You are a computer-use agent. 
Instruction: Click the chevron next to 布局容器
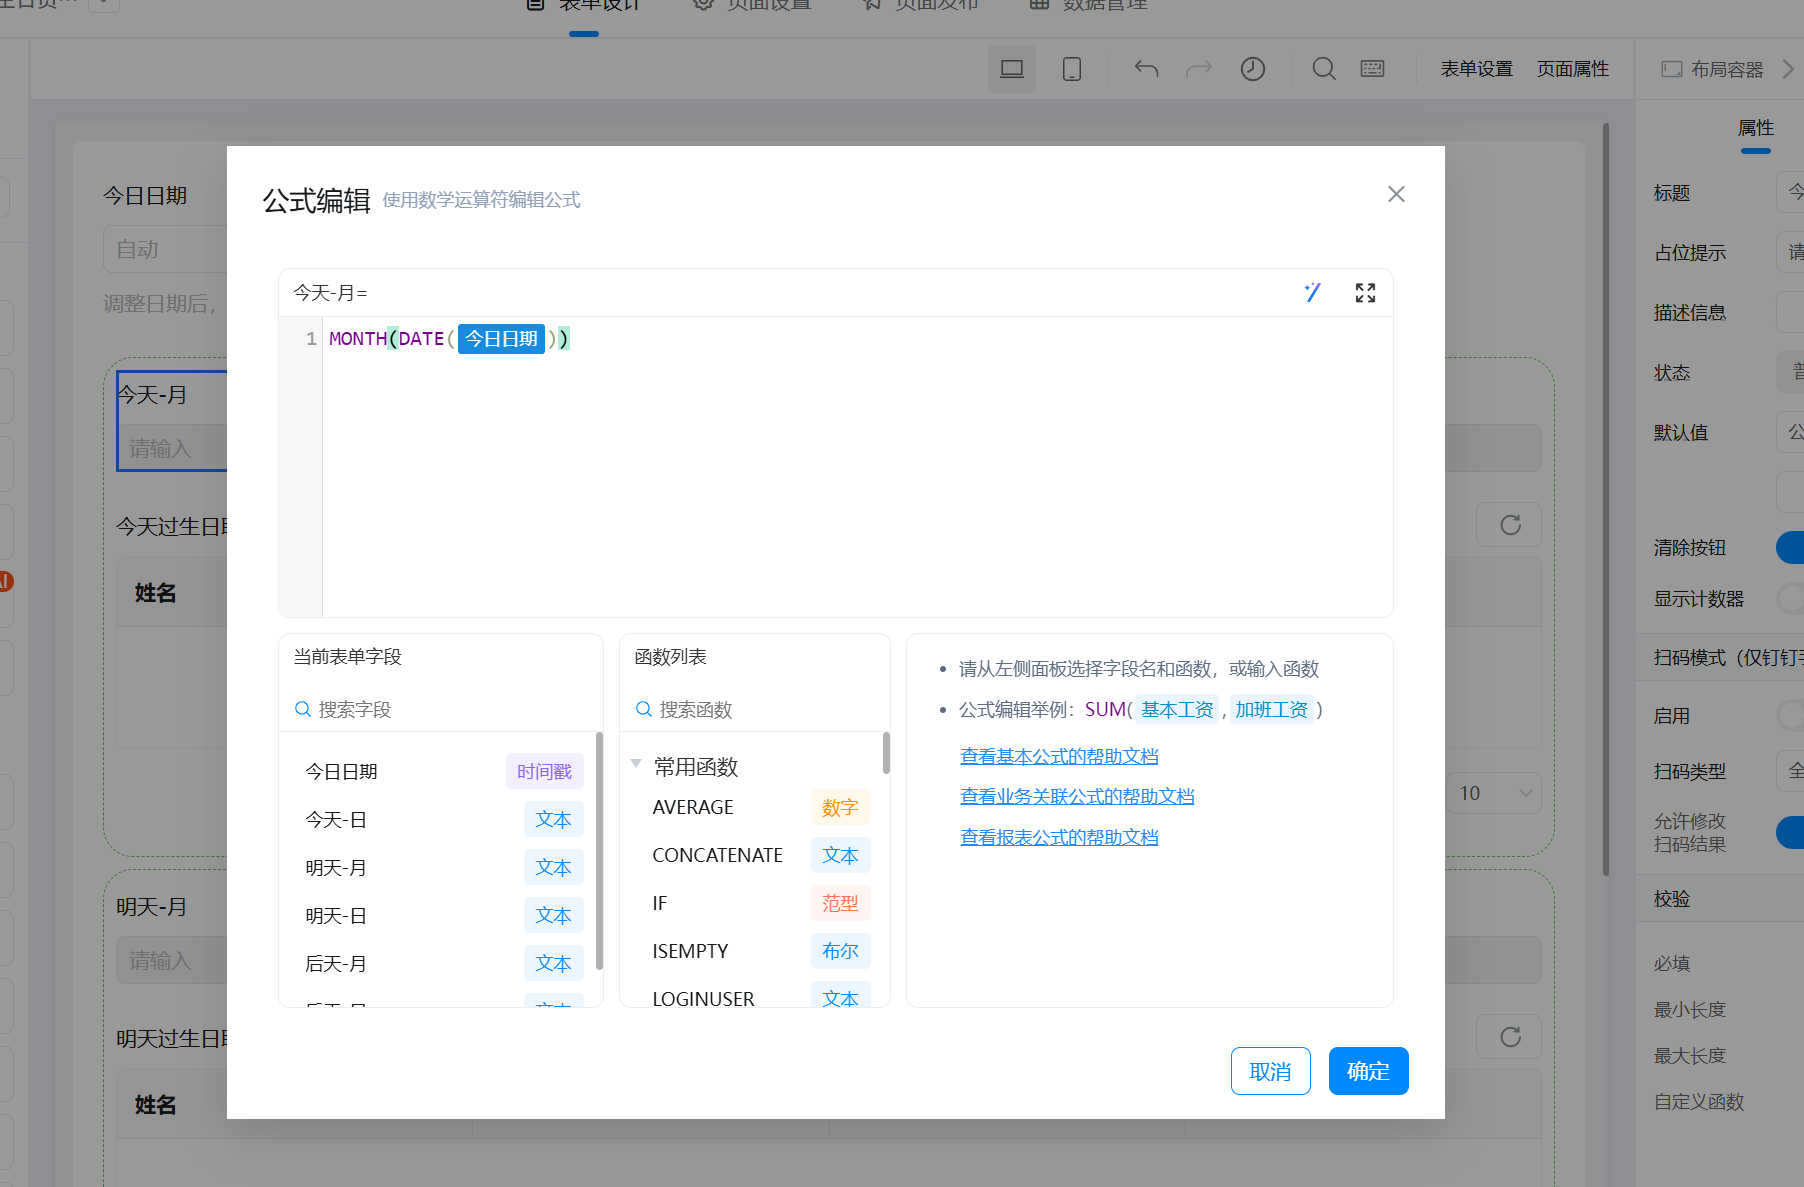point(1788,69)
